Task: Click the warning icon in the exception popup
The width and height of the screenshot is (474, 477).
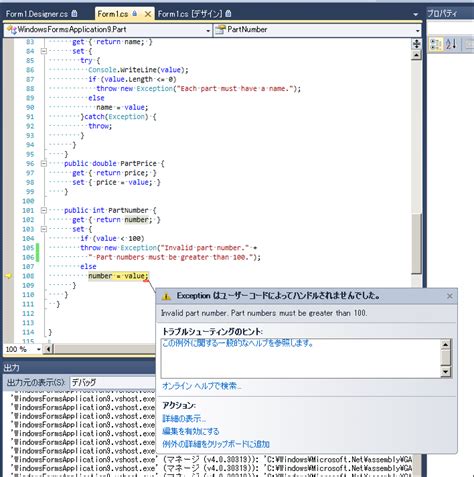Action: point(166,296)
